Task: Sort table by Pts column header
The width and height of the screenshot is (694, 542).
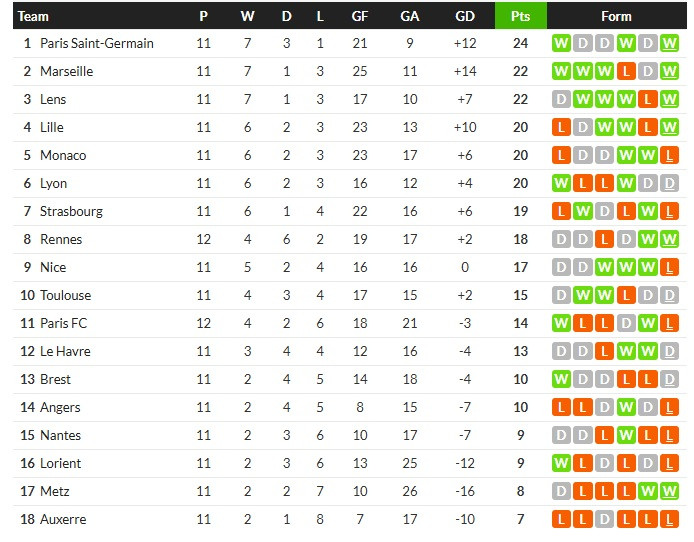Action: coord(520,16)
